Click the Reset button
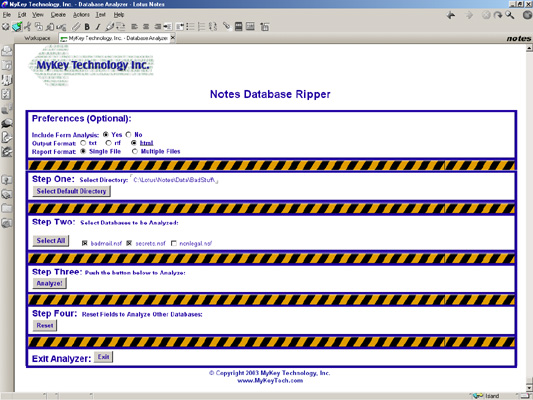 click(x=45, y=326)
